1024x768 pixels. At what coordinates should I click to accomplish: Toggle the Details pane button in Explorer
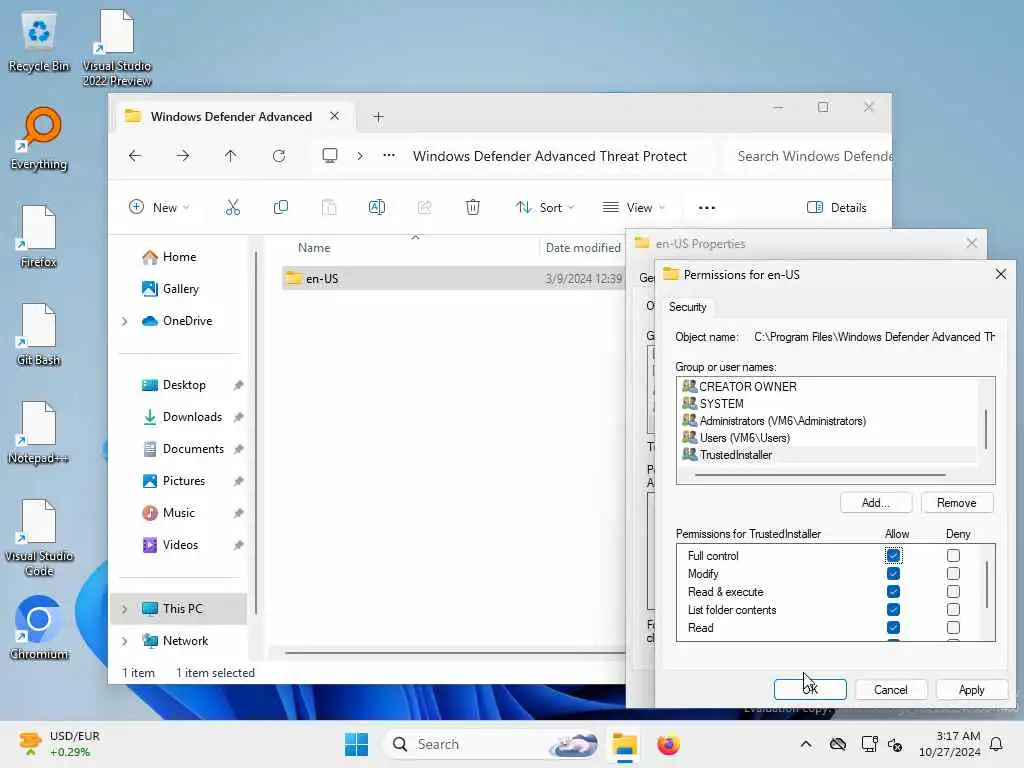point(837,208)
